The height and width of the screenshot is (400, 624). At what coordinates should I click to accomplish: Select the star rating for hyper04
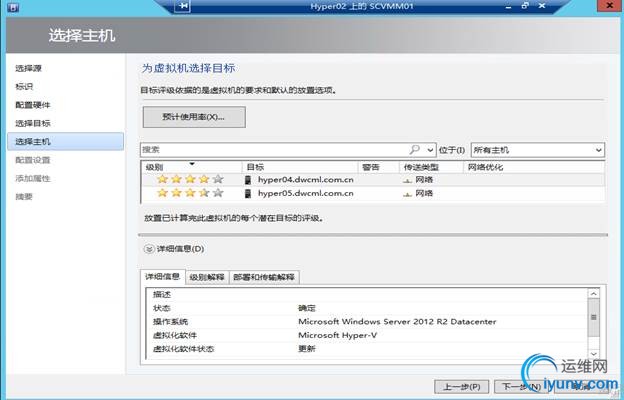(x=190, y=180)
